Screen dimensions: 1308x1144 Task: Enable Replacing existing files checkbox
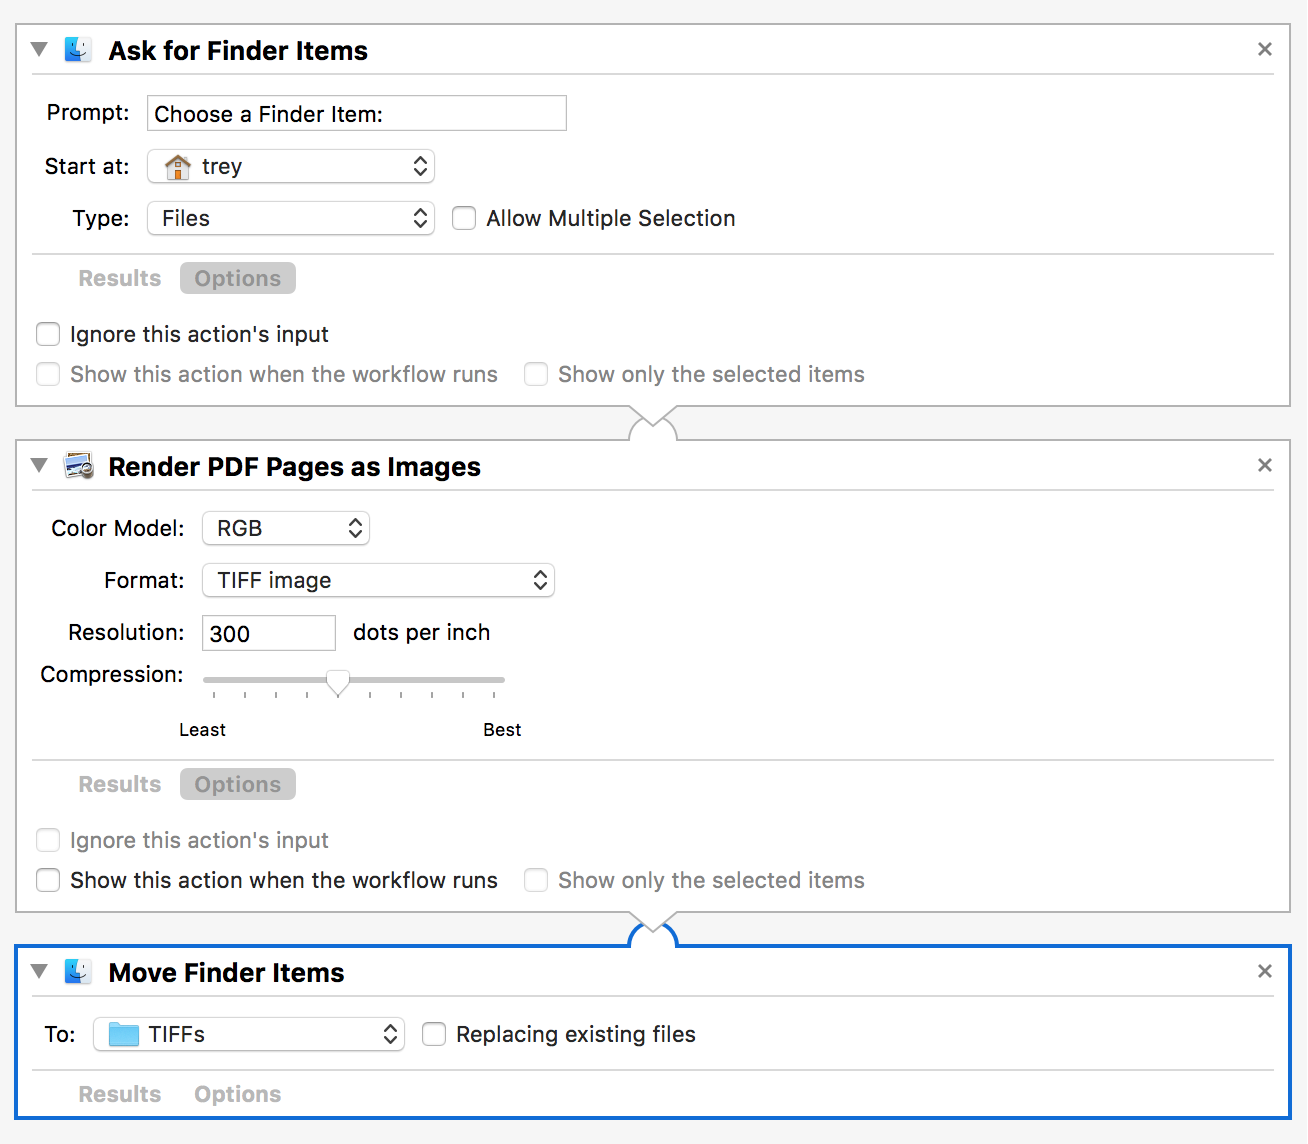pos(434,1034)
